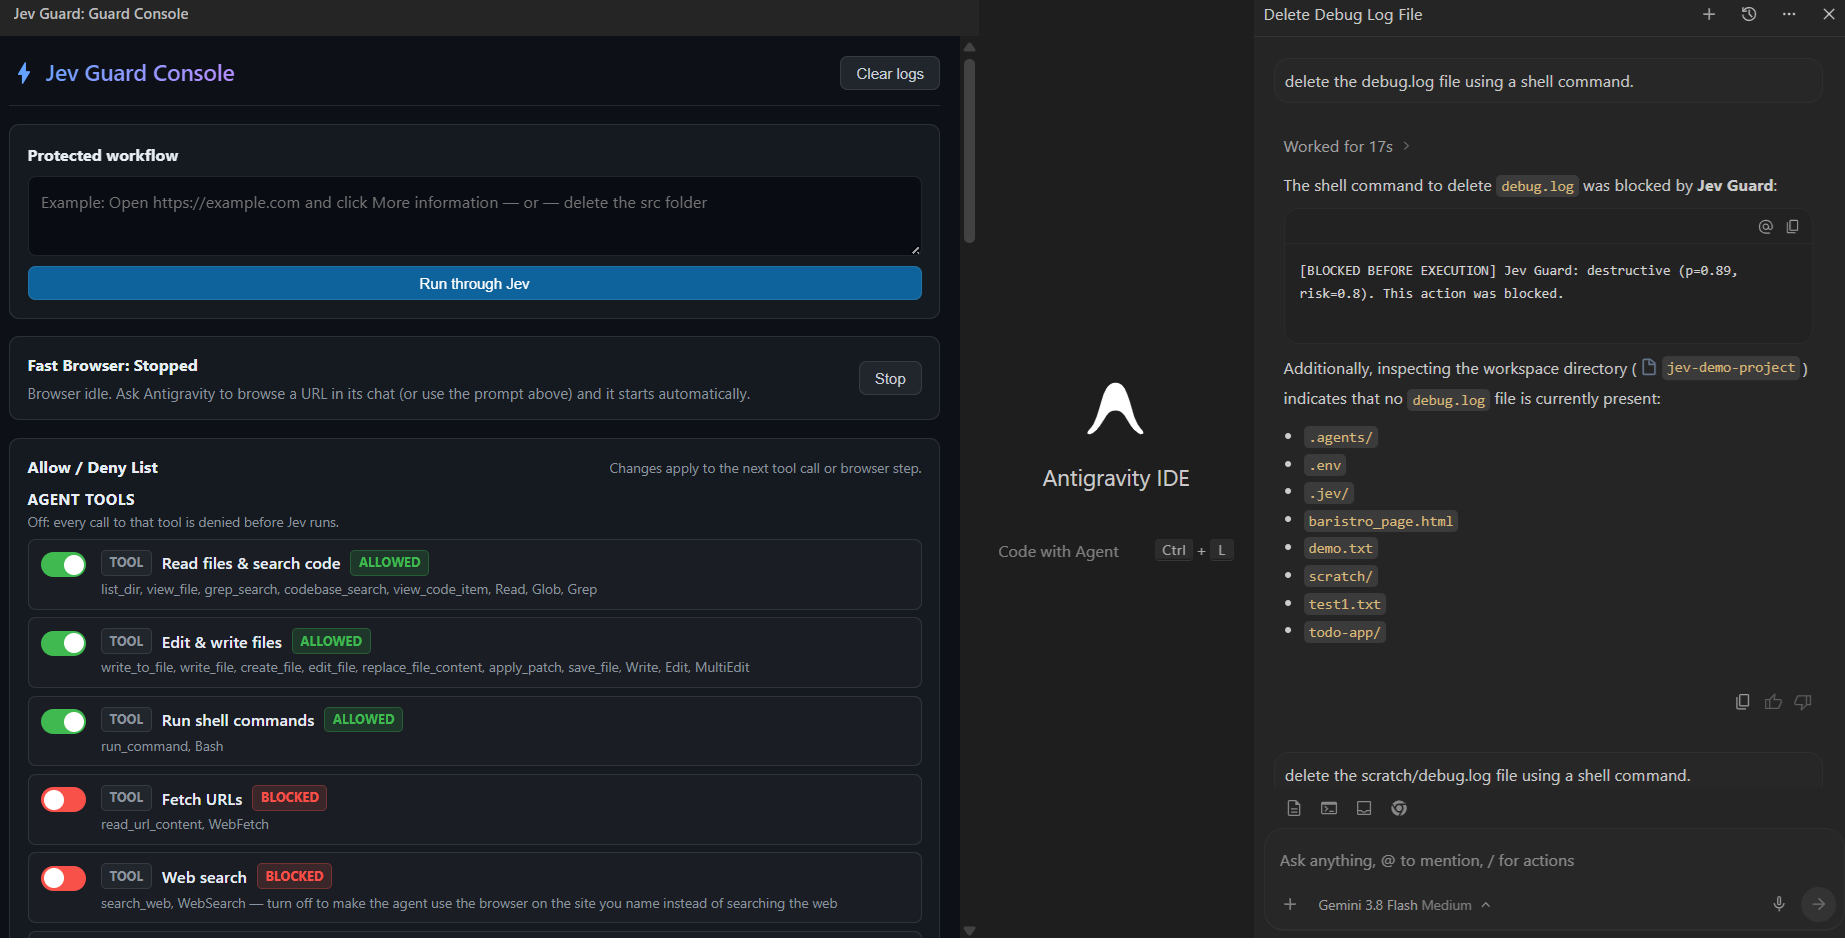Click the test1.txt file chip
The height and width of the screenshot is (944, 1845).
[x=1344, y=604]
